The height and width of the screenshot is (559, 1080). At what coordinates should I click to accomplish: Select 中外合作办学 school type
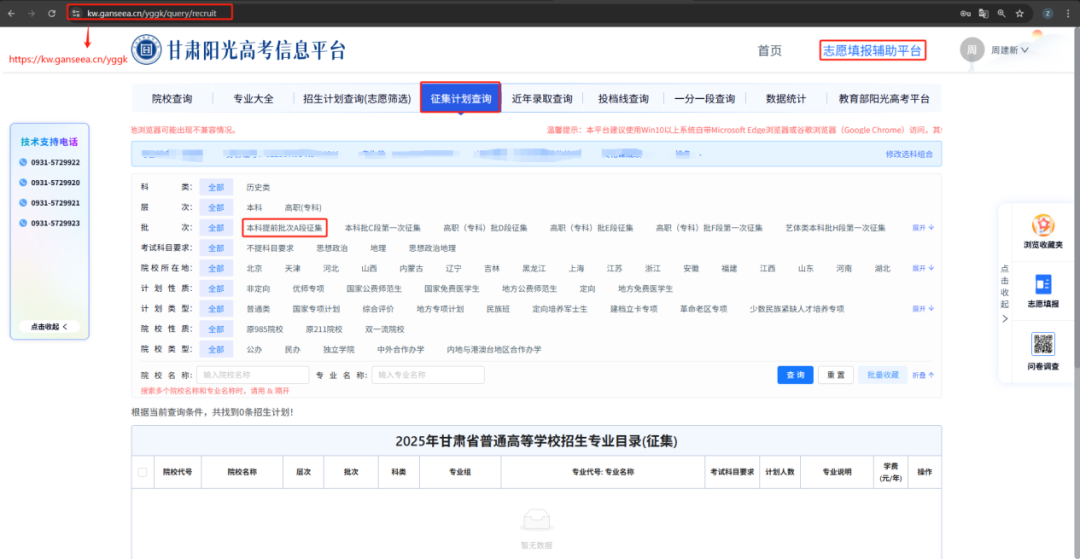(401, 349)
